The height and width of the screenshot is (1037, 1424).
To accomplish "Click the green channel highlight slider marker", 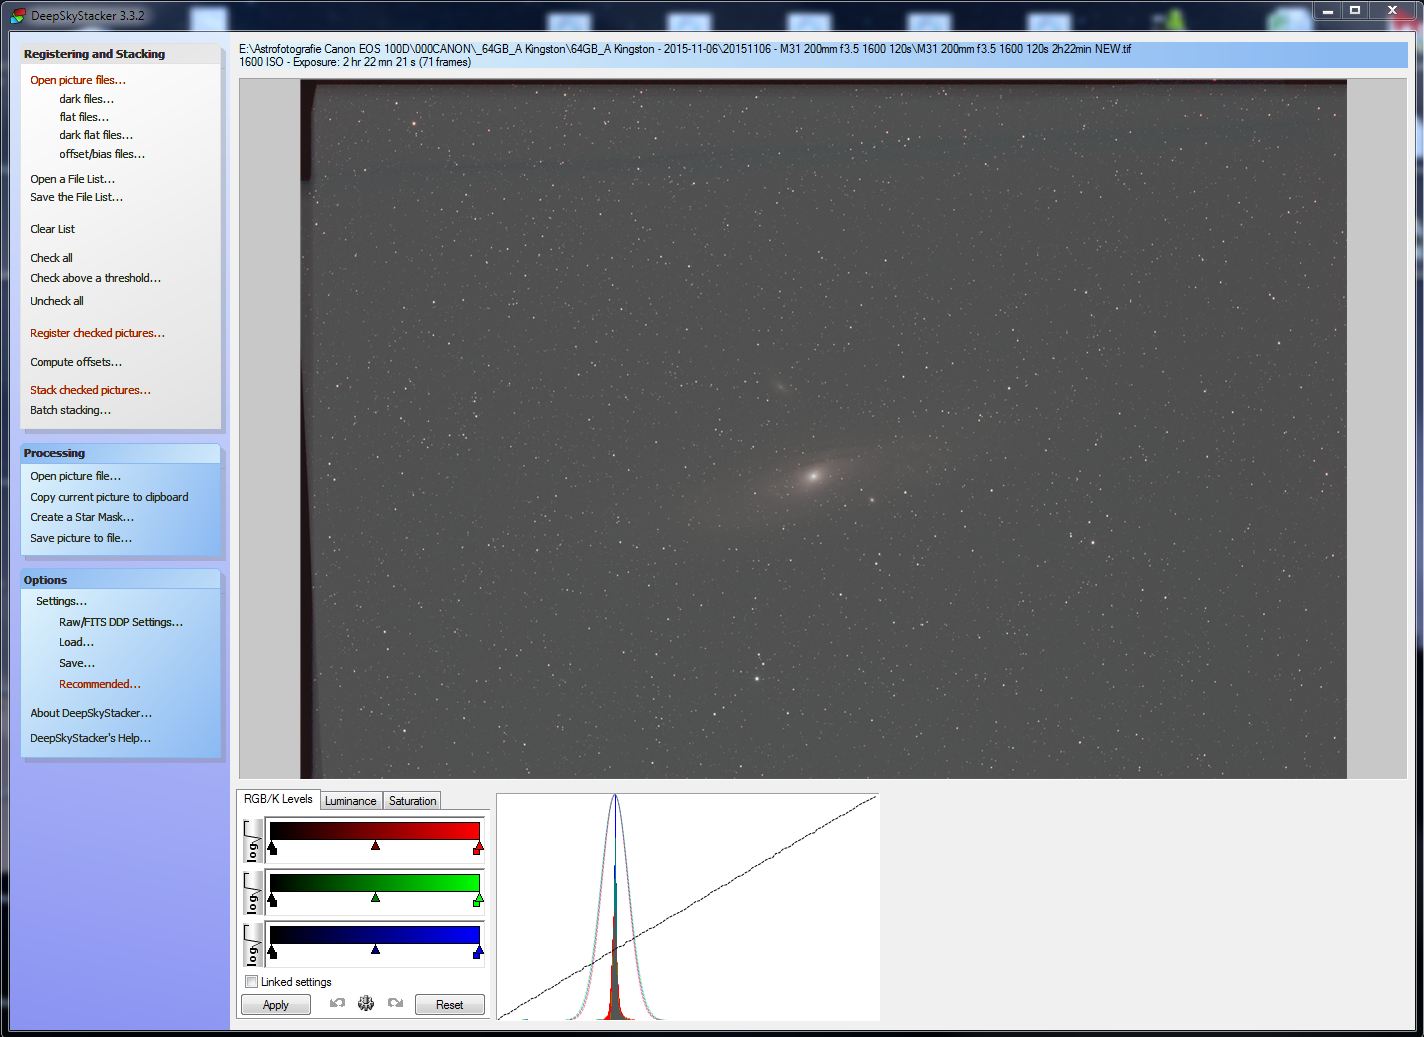I will pos(477,898).
